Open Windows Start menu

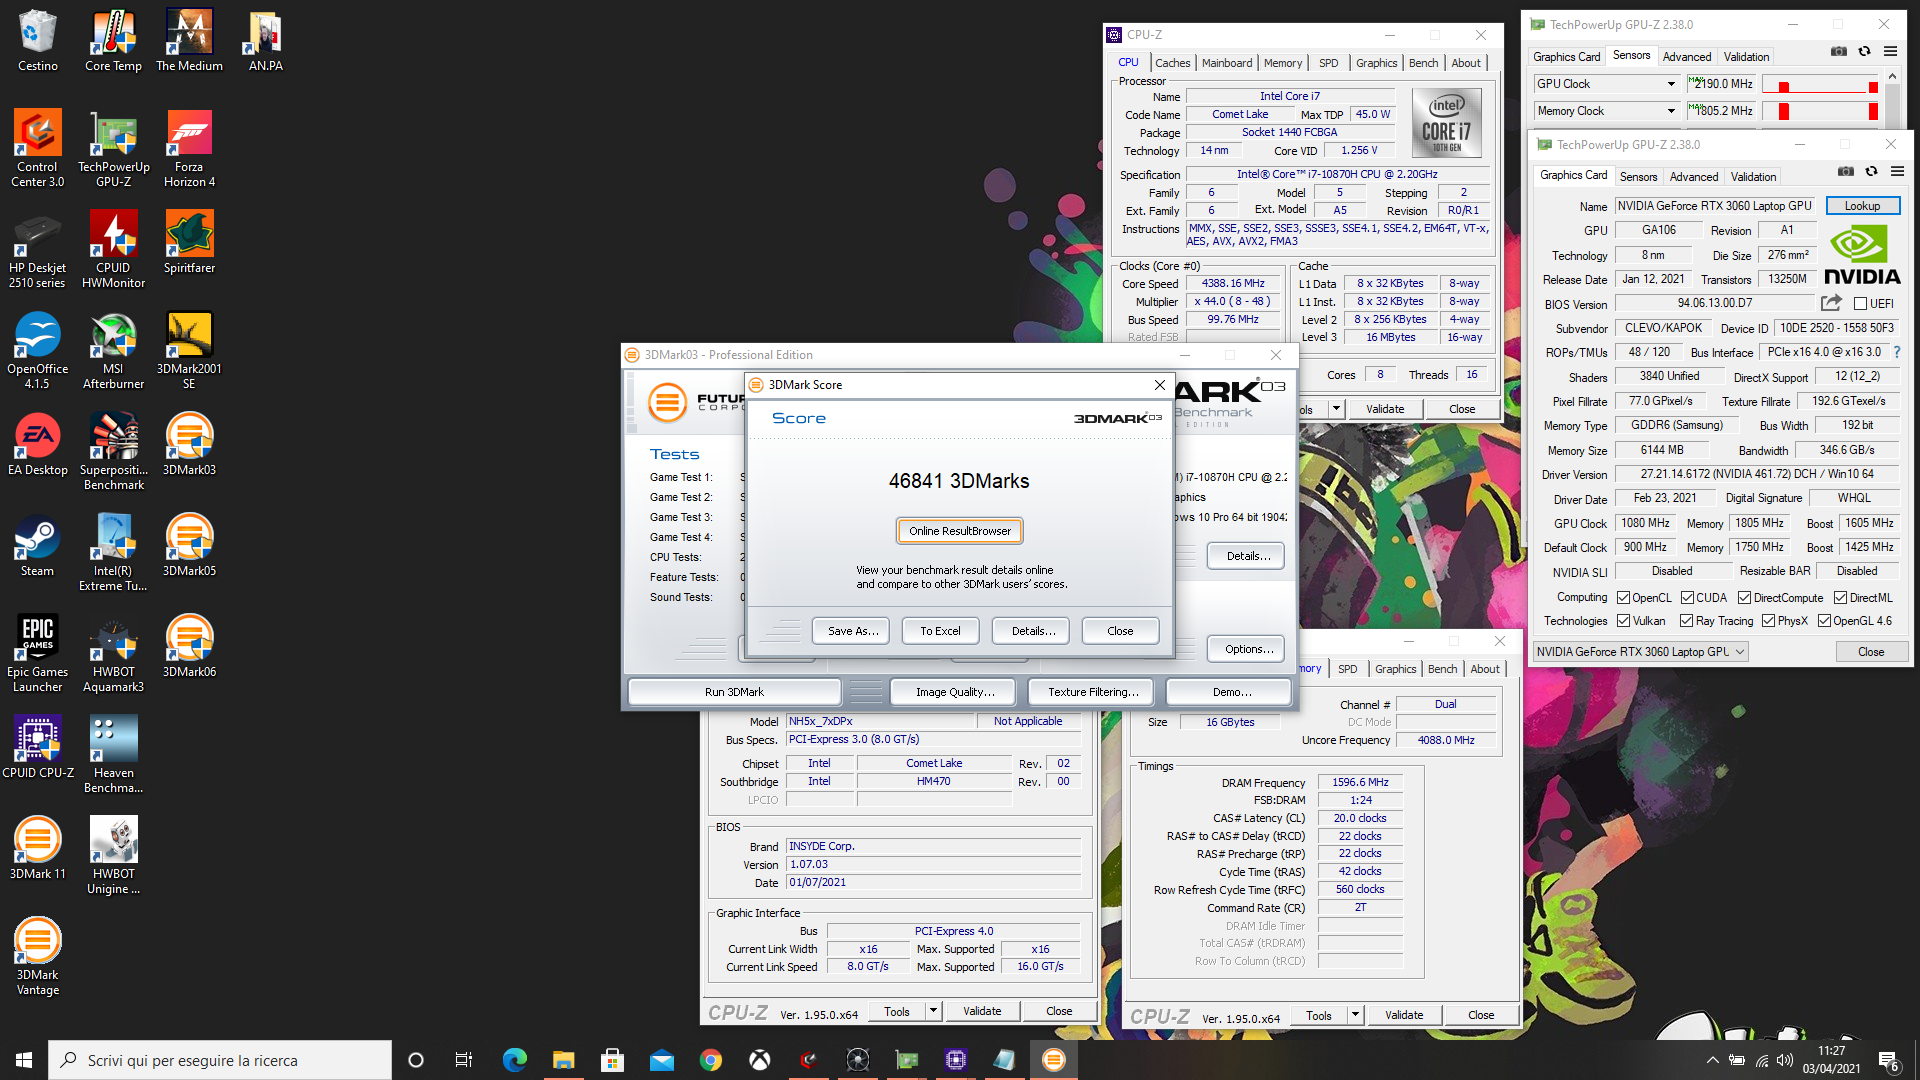24,1060
